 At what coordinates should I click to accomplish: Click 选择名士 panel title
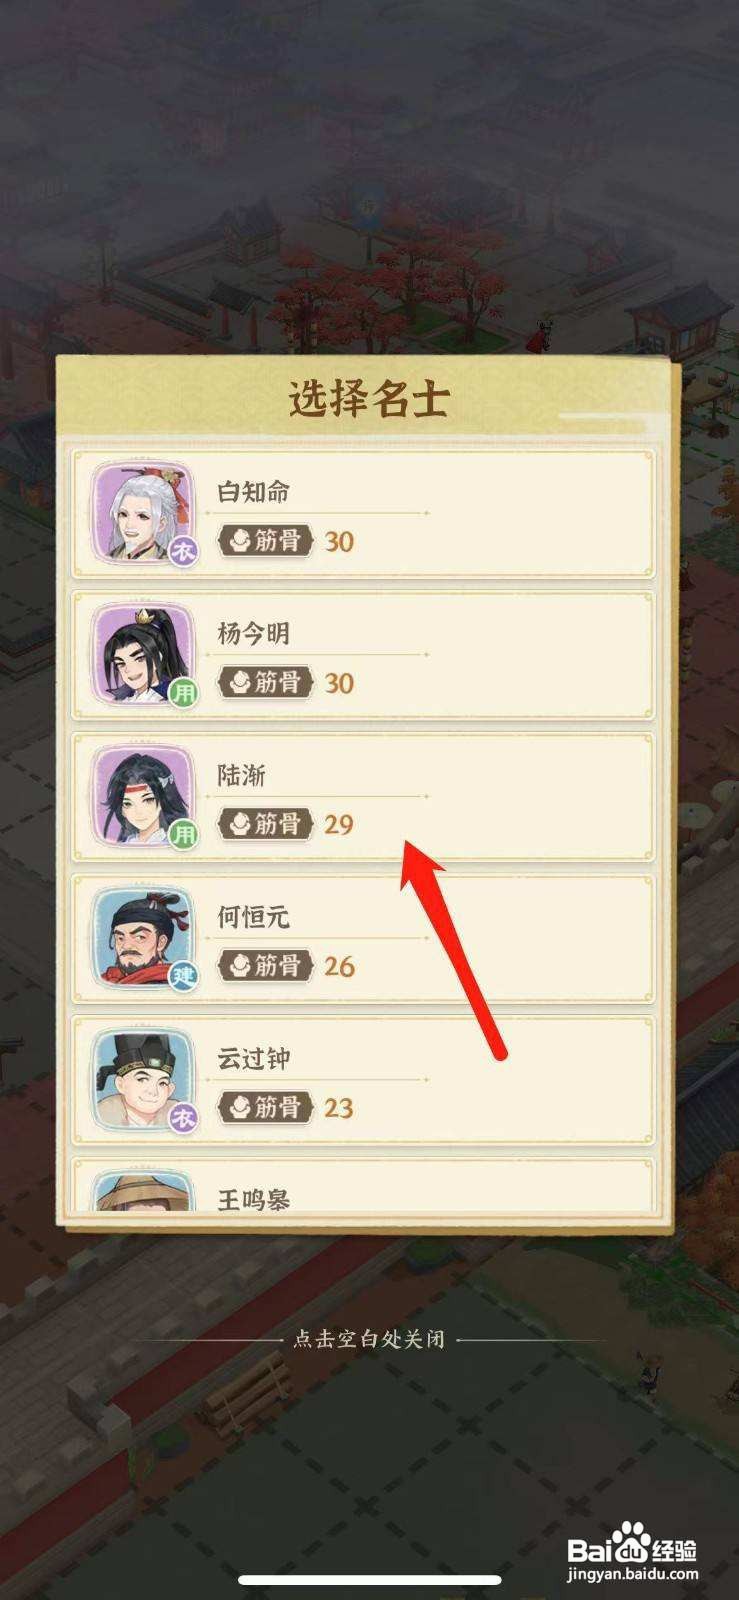(369, 399)
